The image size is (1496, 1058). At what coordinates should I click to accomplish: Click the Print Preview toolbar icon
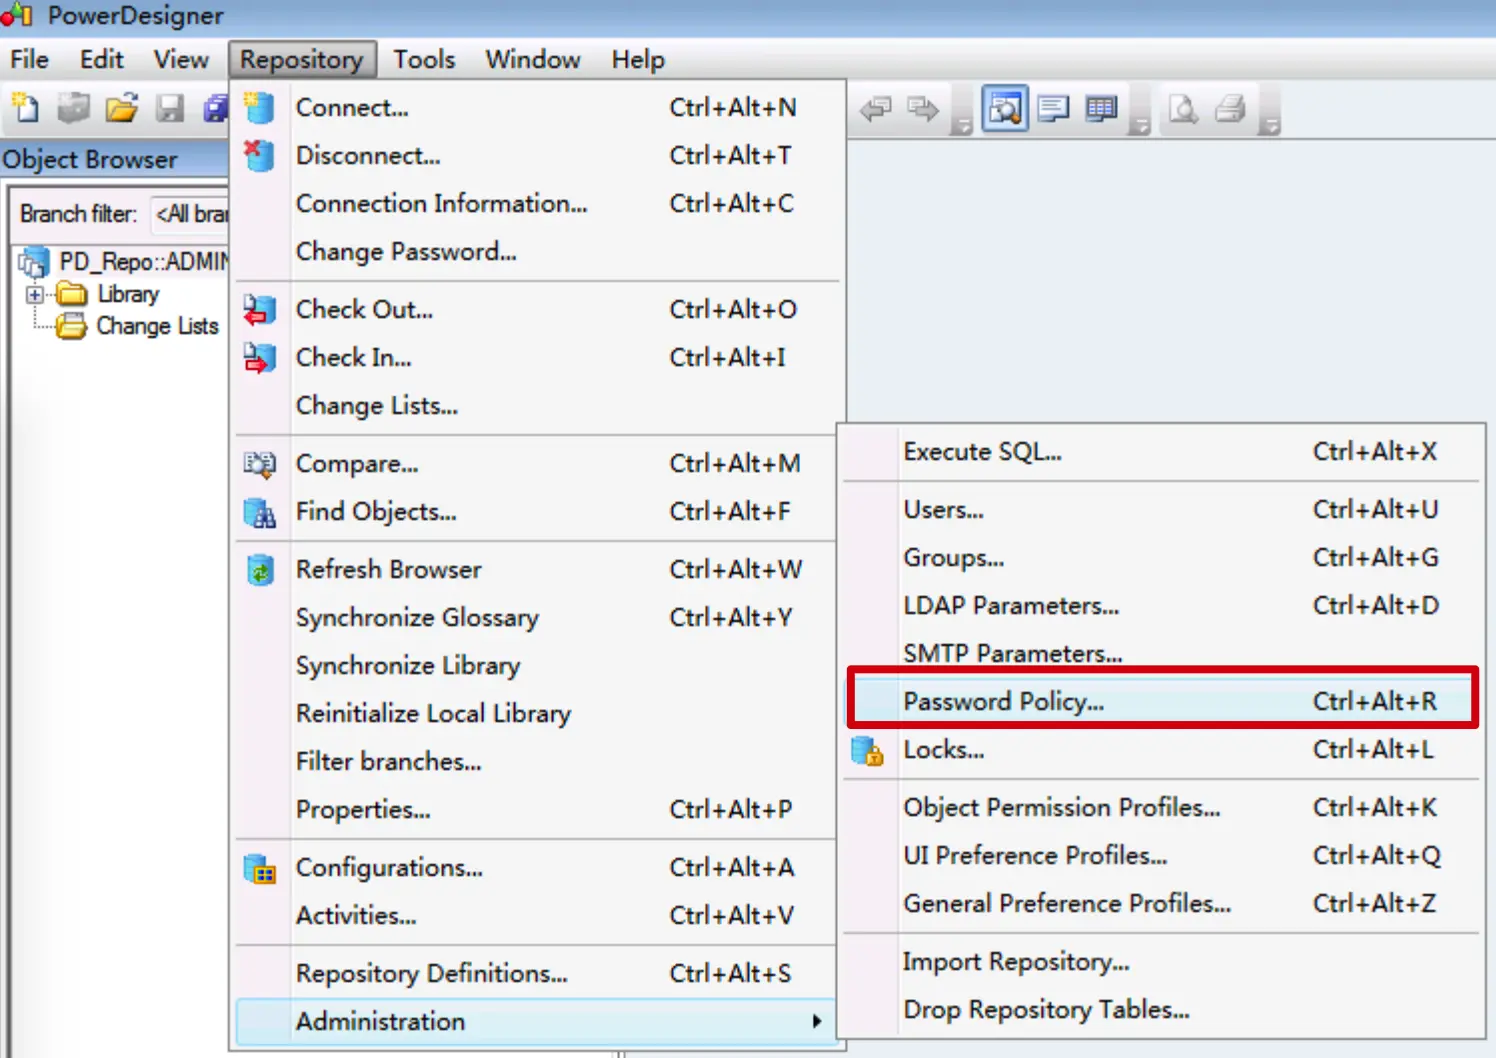coord(1183,108)
